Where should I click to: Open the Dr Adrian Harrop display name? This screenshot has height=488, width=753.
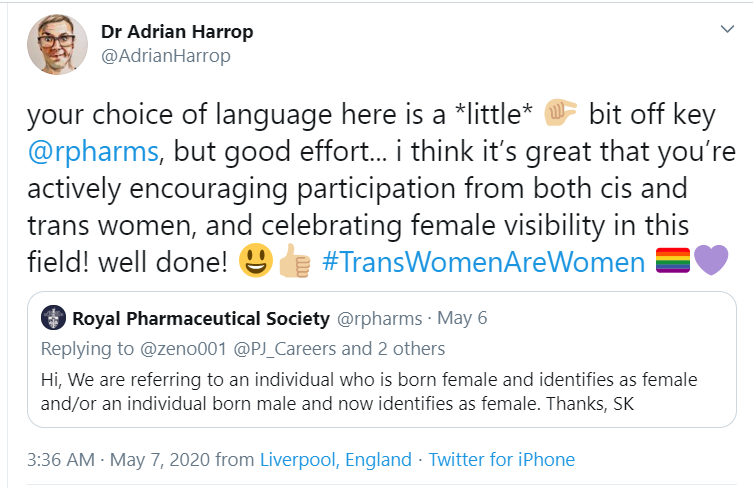[177, 32]
